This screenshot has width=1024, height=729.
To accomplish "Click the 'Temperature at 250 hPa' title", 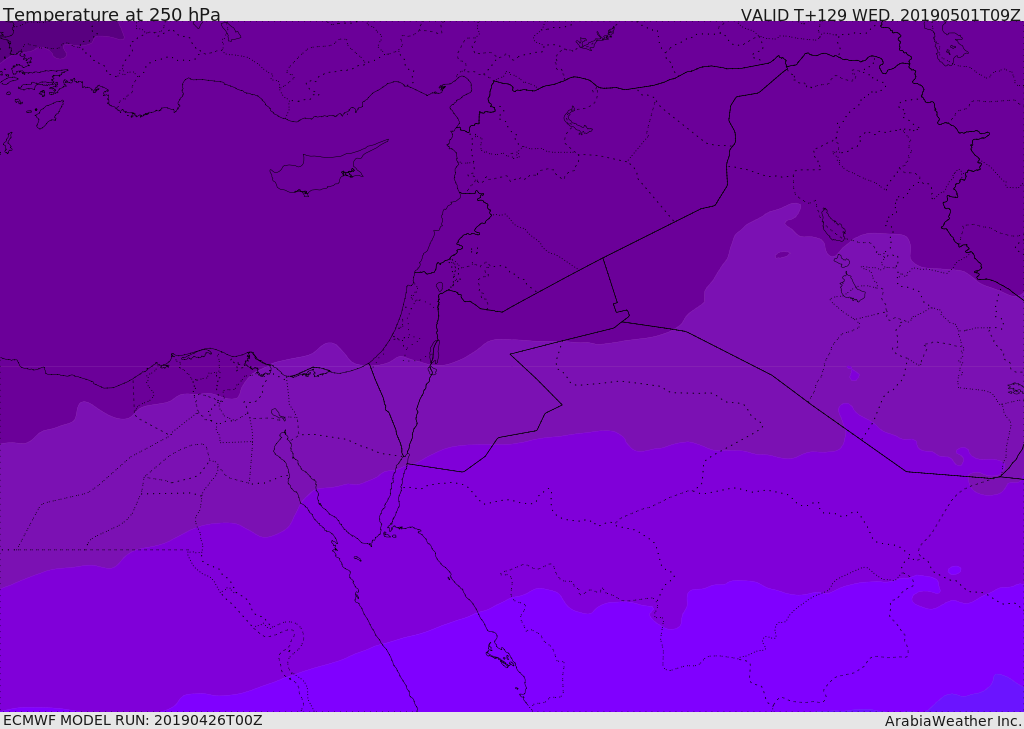I will tap(112, 14).
